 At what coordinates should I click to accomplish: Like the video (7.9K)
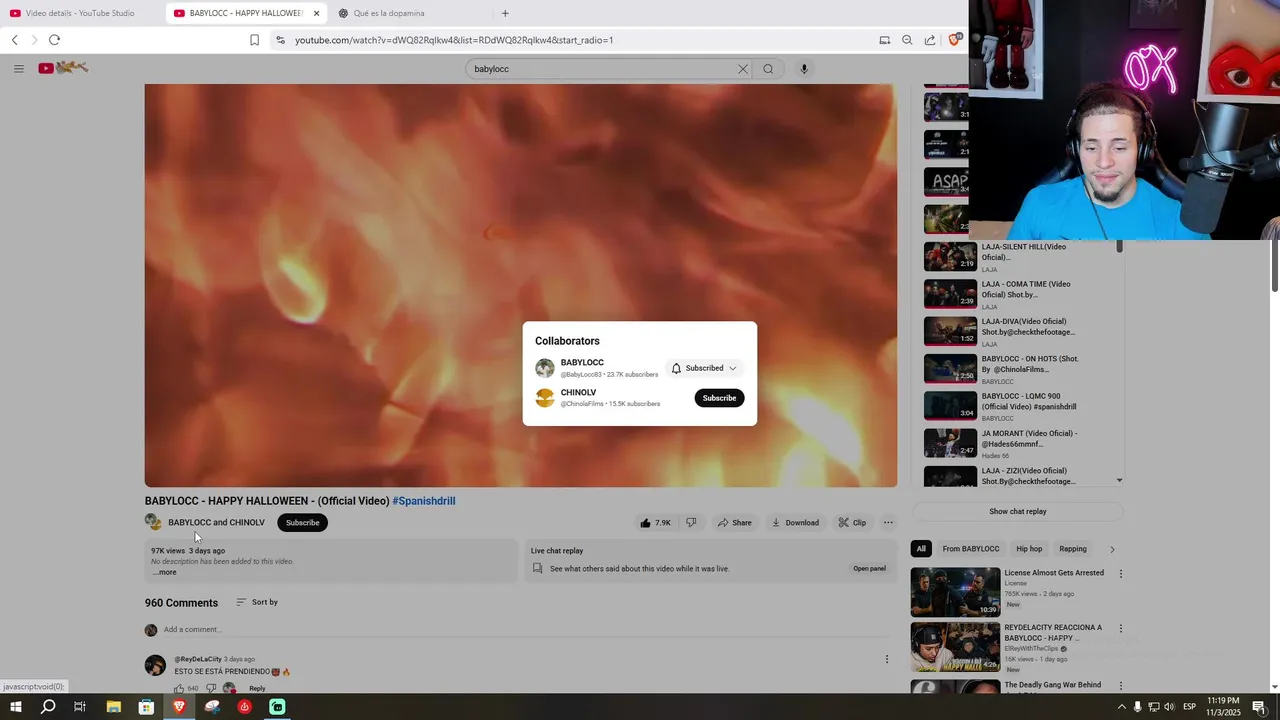656,522
